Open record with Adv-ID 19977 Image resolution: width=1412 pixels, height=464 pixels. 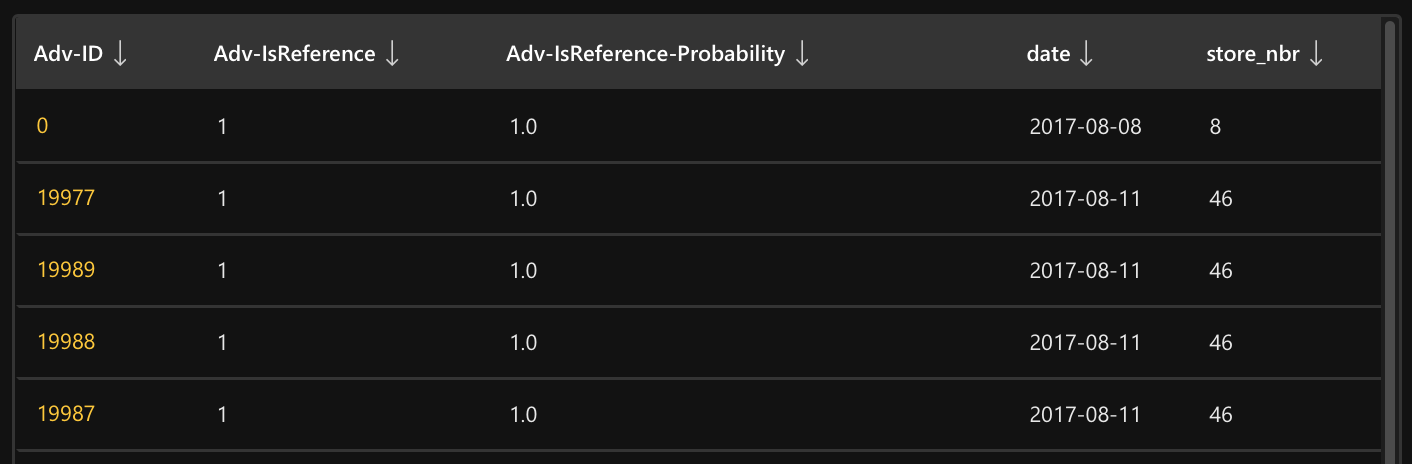tap(66, 199)
